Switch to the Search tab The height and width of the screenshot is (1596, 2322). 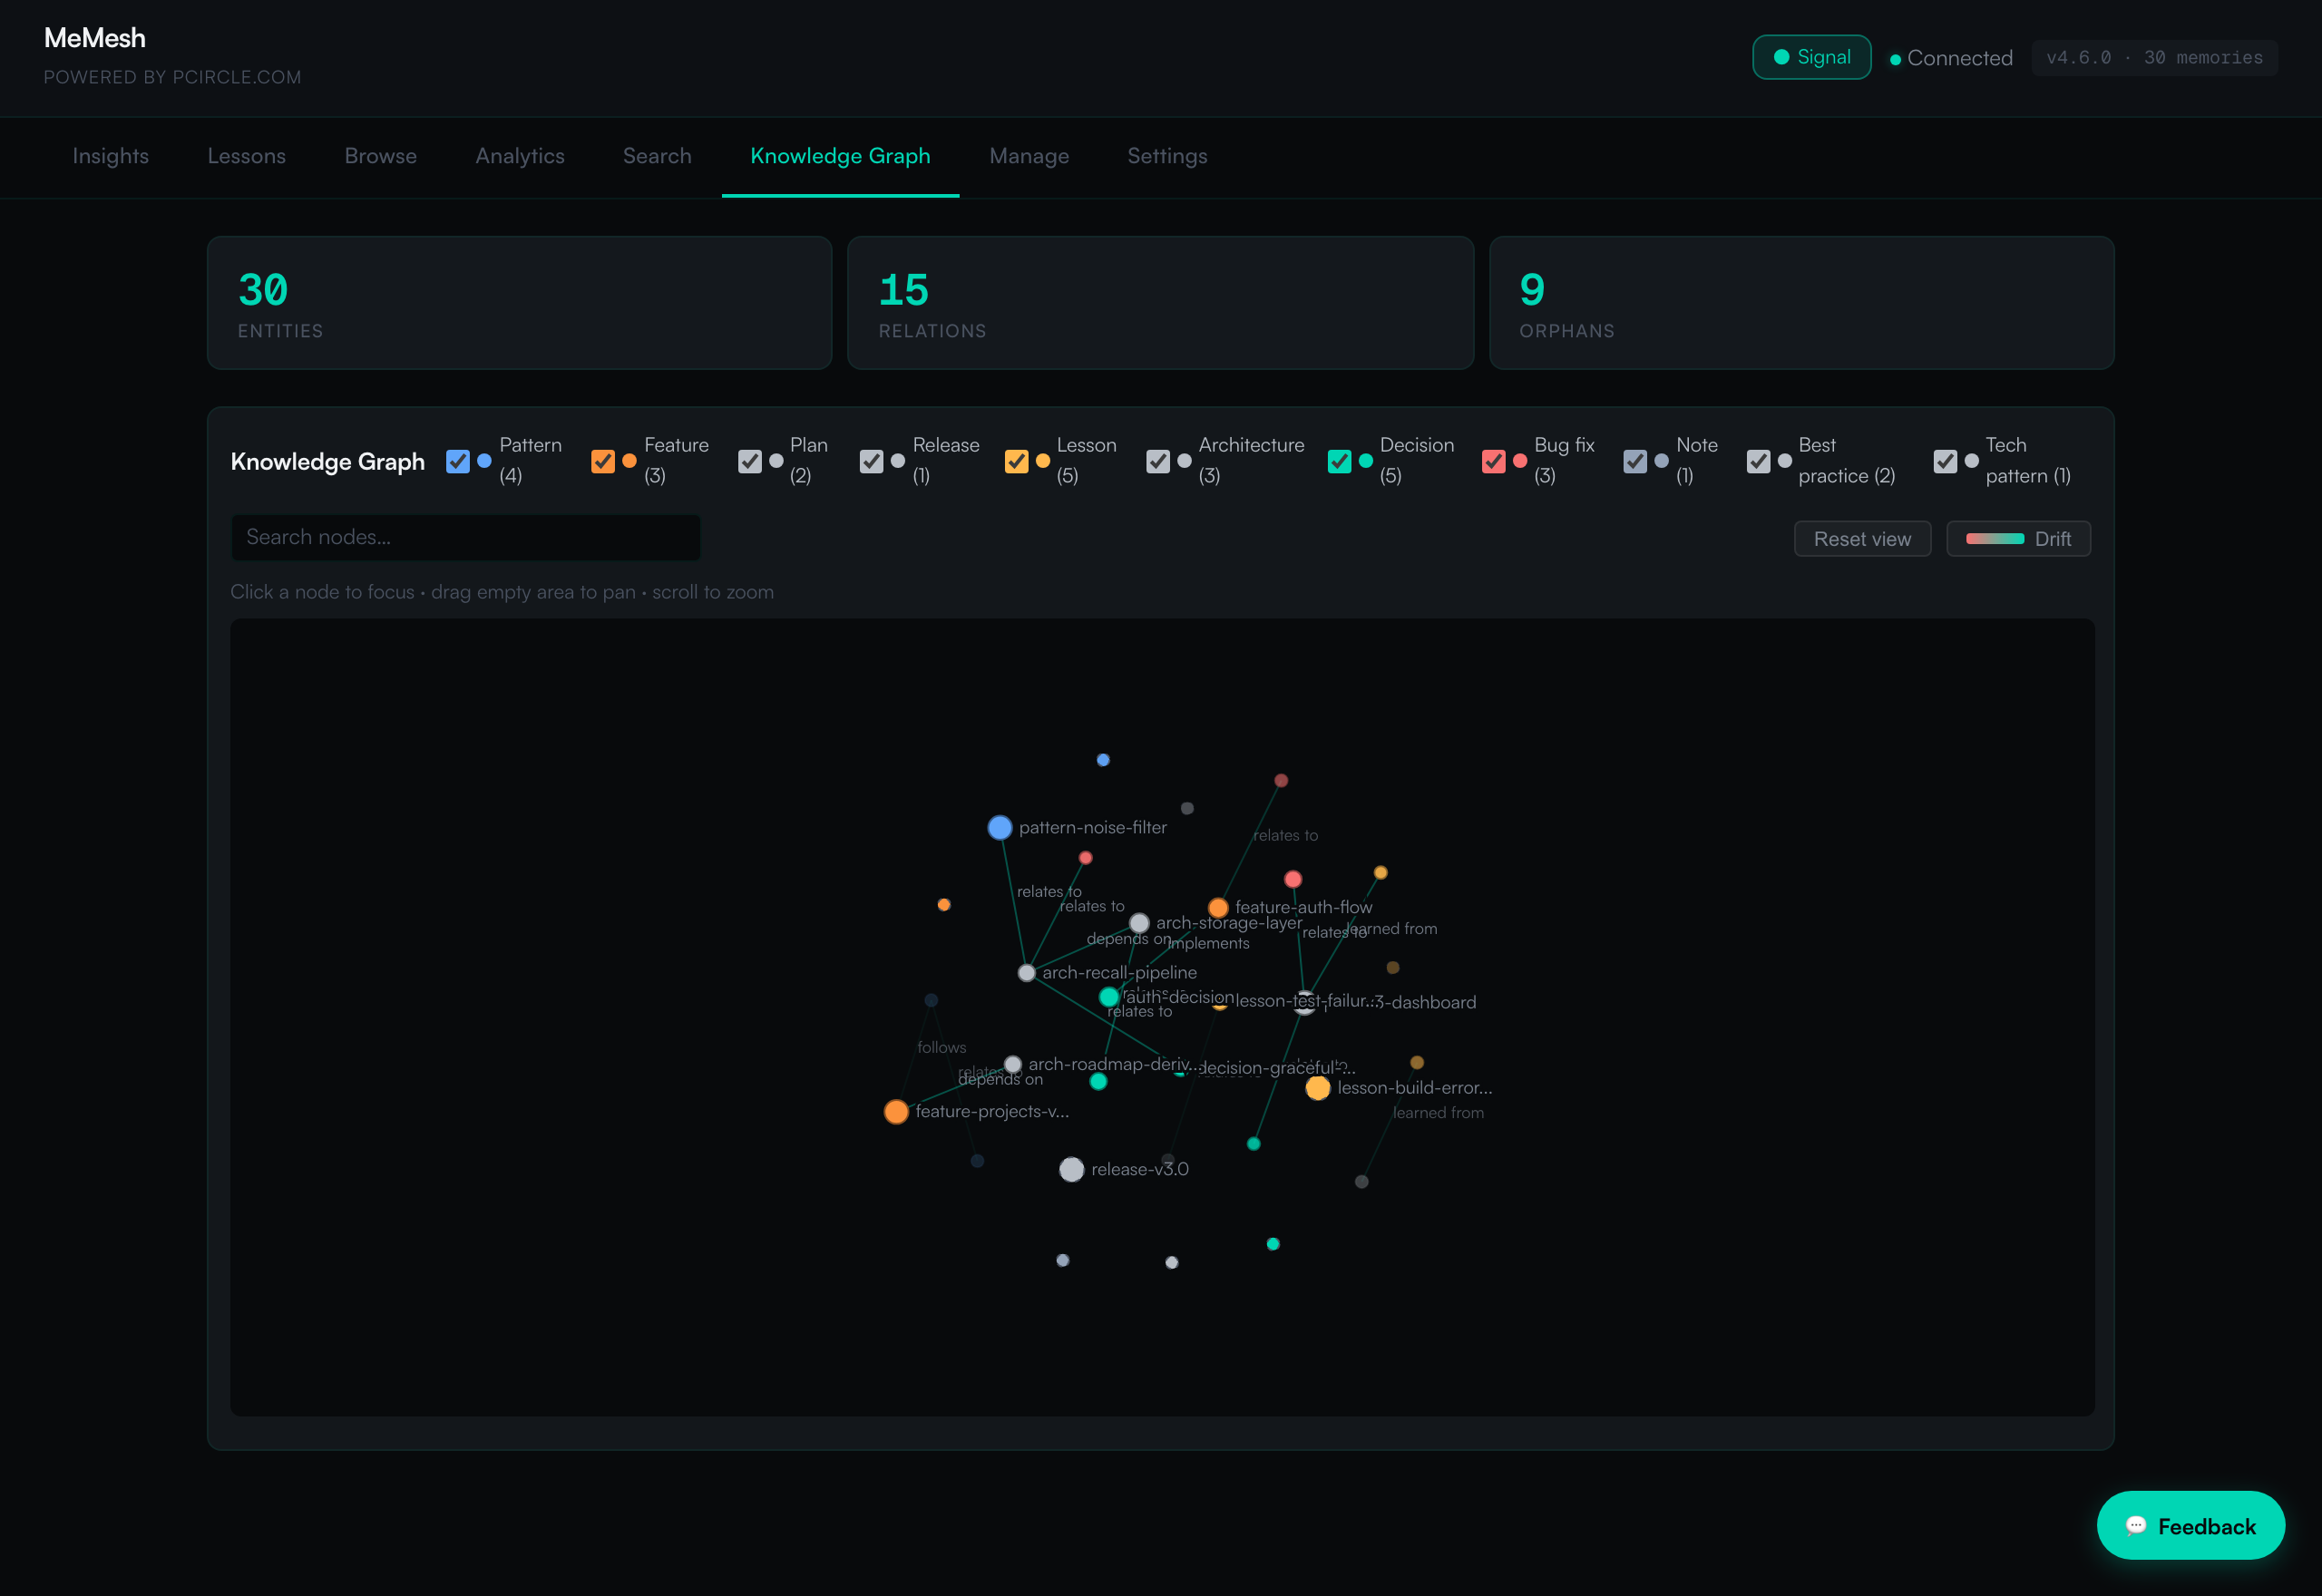[657, 156]
